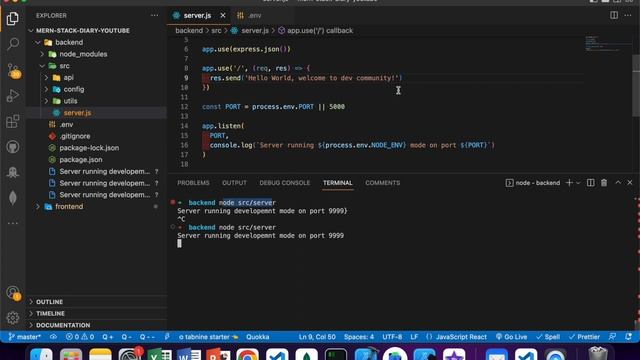
Task: Split the editor to the right
Action: coord(614,16)
